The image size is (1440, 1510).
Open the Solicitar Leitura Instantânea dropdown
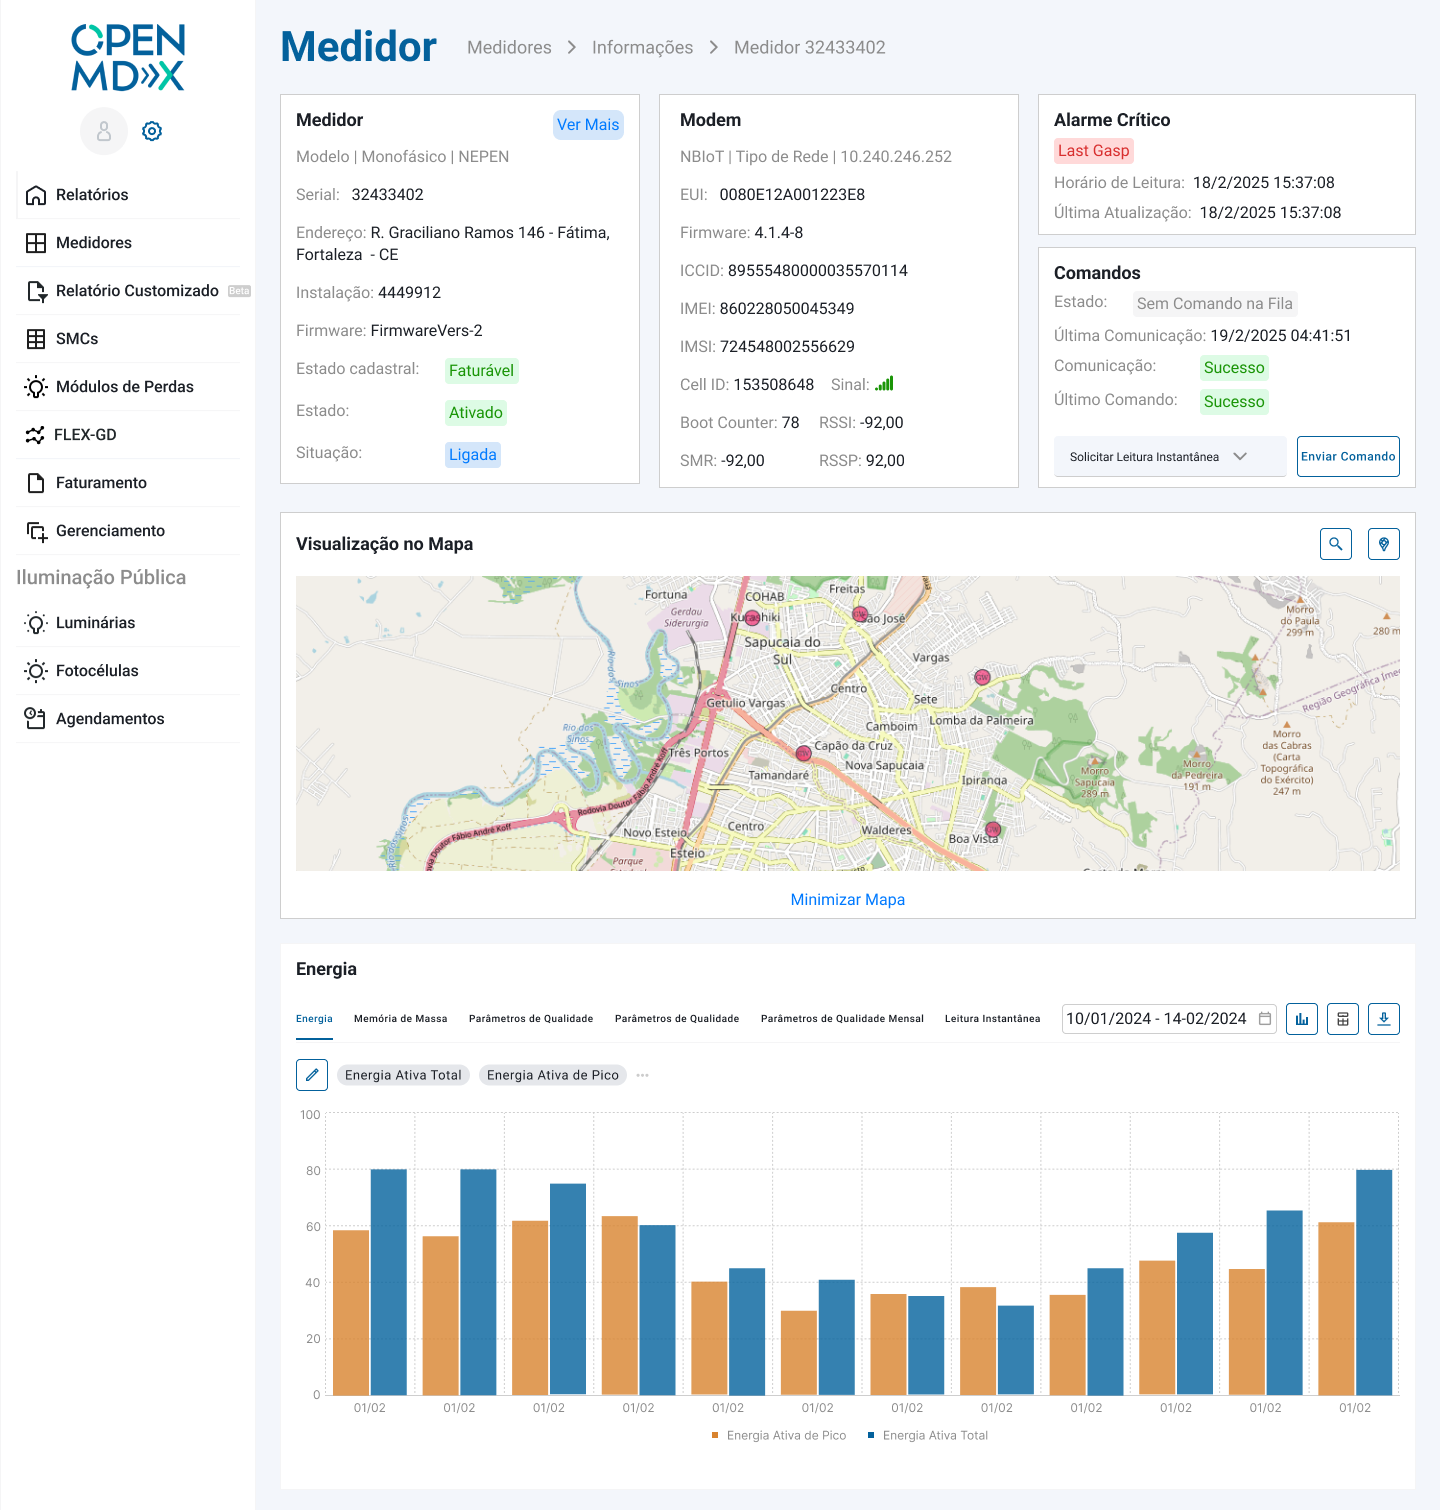1170,457
